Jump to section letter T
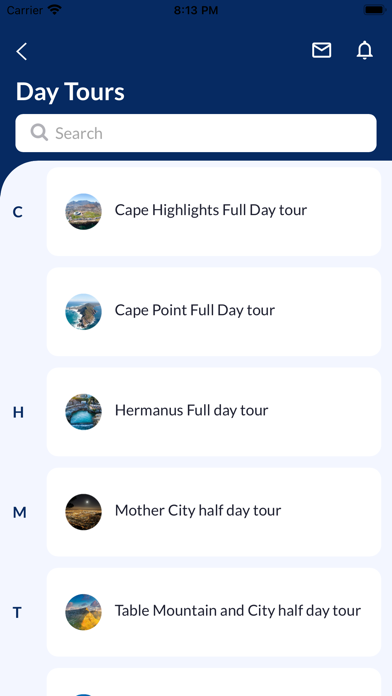 click(17, 613)
